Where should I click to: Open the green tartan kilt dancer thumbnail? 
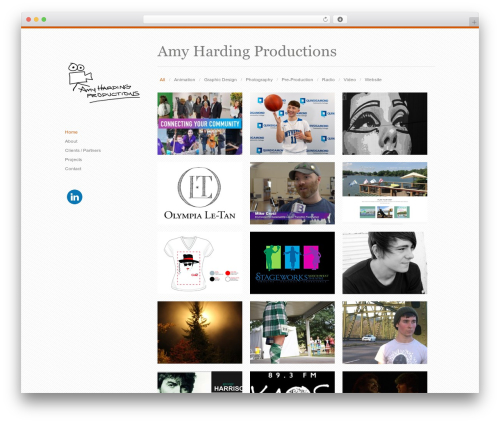292,332
